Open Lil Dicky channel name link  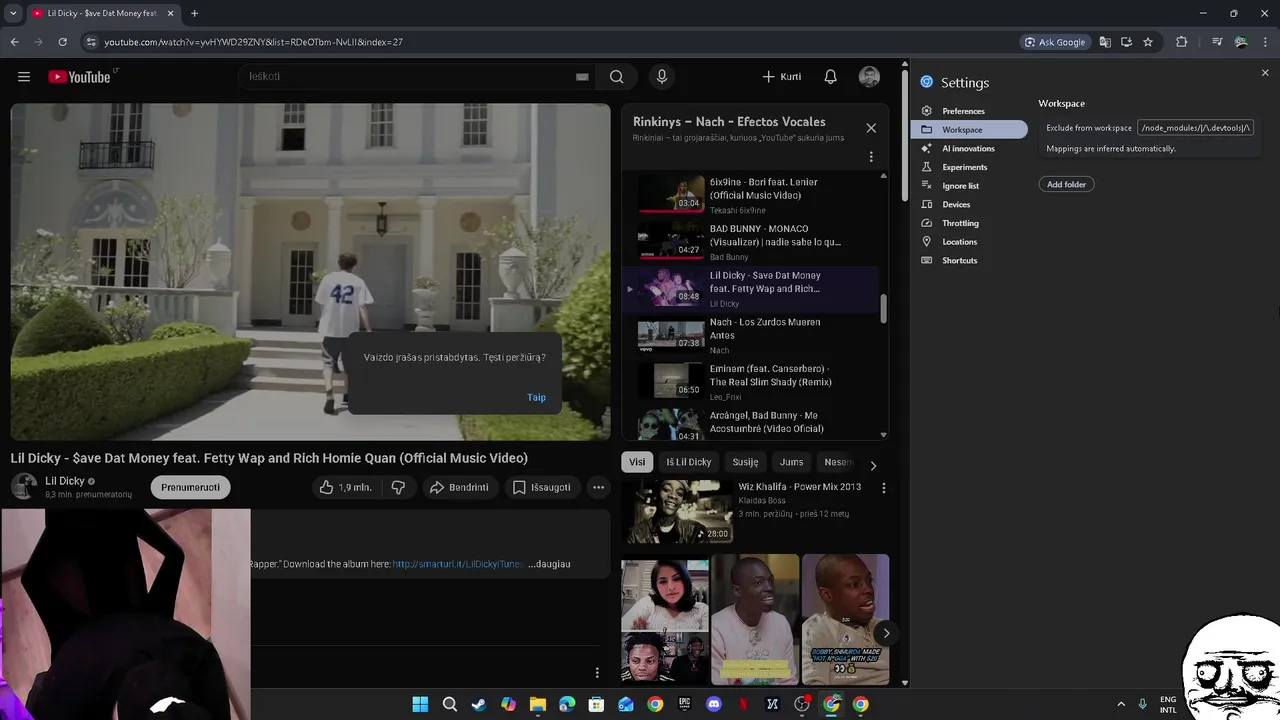[x=65, y=481]
